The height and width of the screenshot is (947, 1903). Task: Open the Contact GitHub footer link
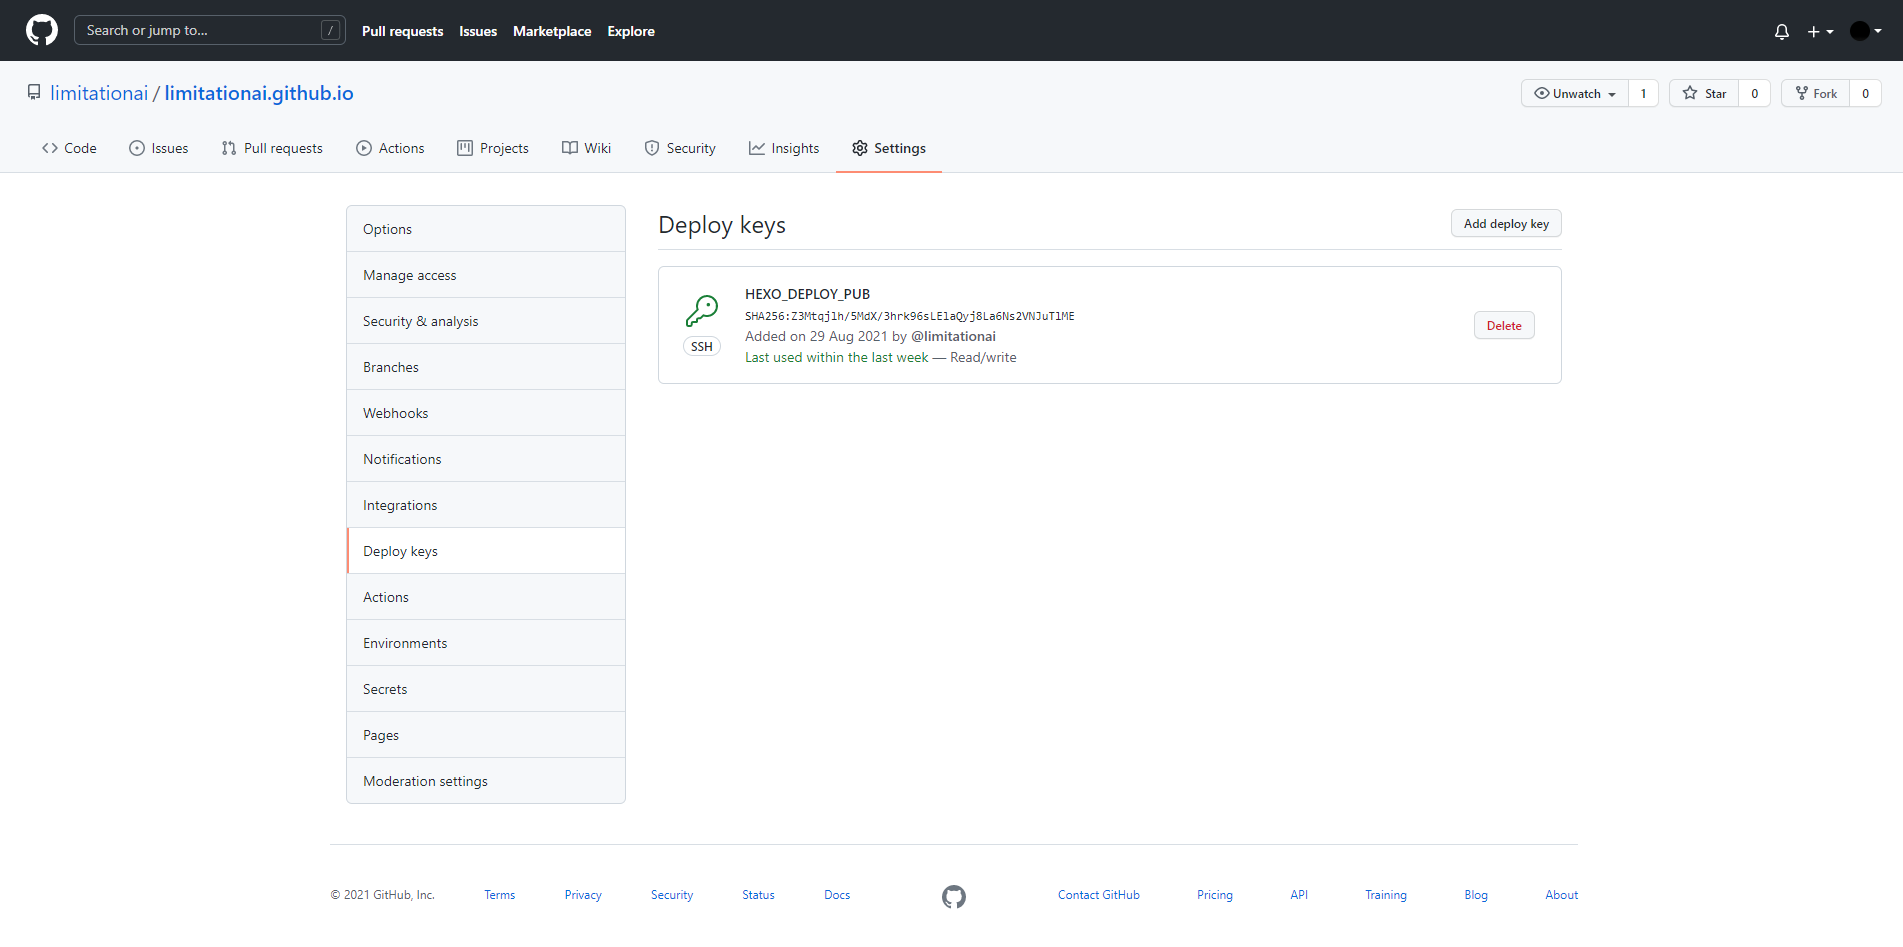[1099, 895]
